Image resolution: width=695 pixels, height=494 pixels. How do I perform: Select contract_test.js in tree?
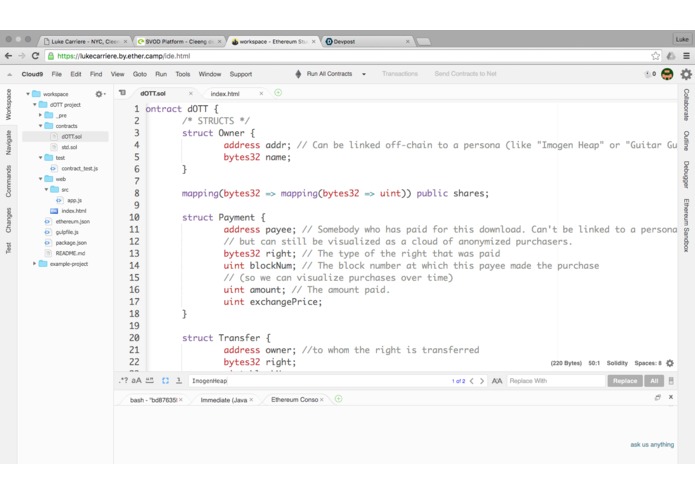pyautogui.click(x=79, y=168)
